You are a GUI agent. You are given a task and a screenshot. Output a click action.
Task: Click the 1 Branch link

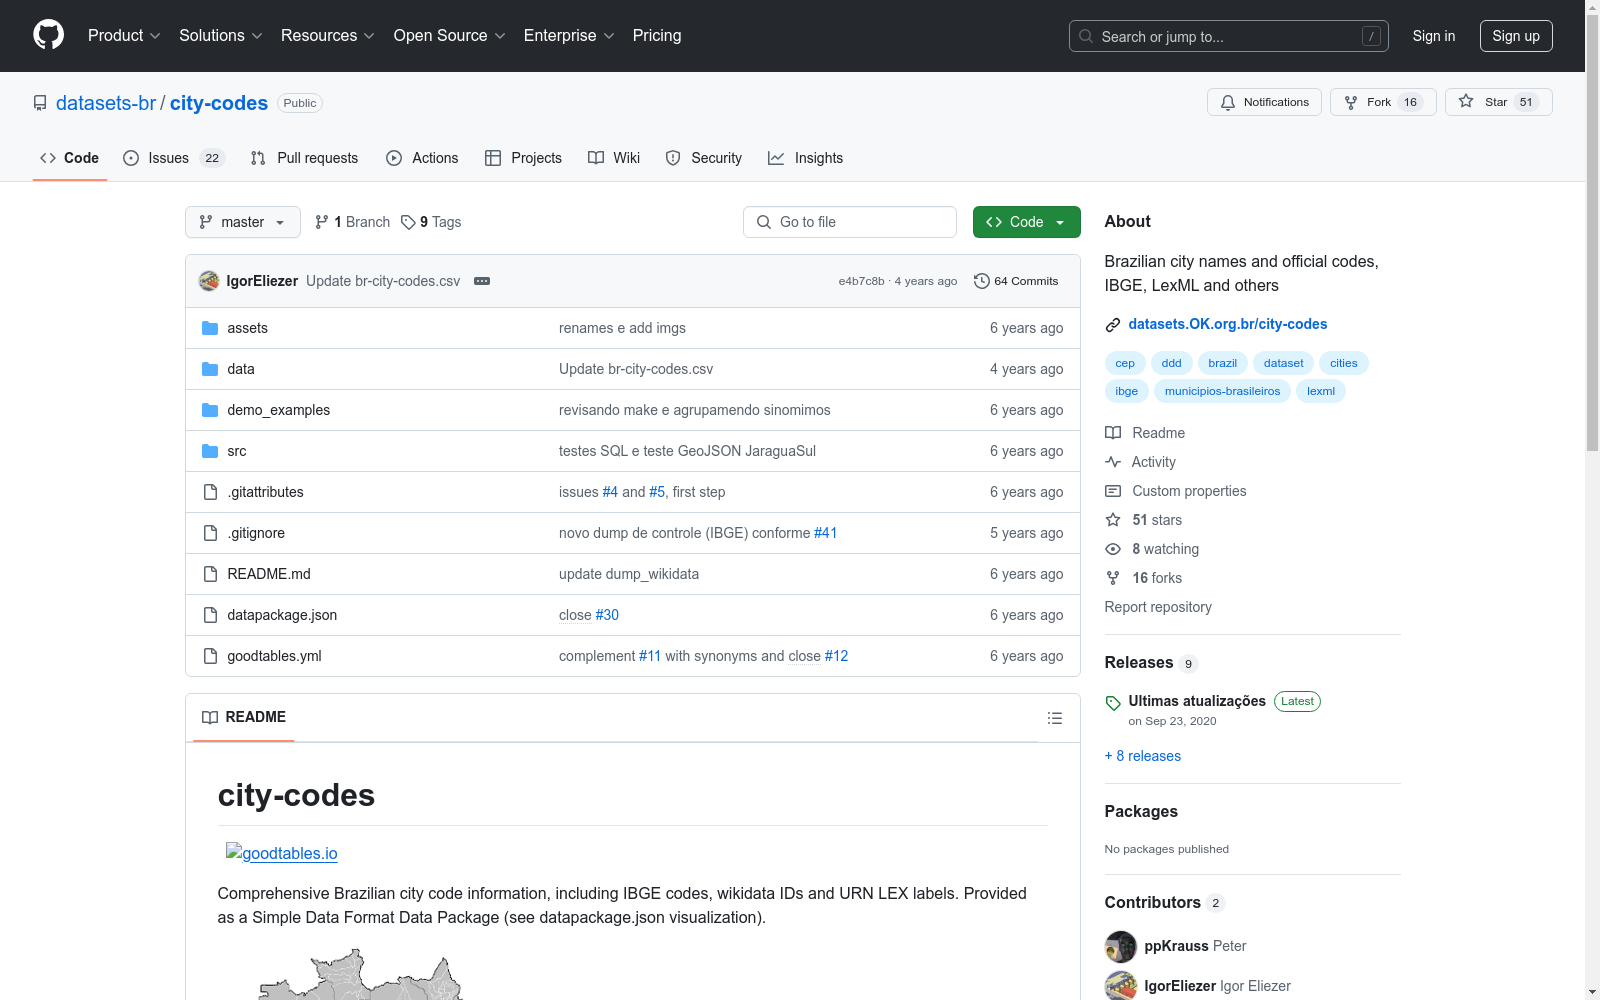(x=353, y=222)
